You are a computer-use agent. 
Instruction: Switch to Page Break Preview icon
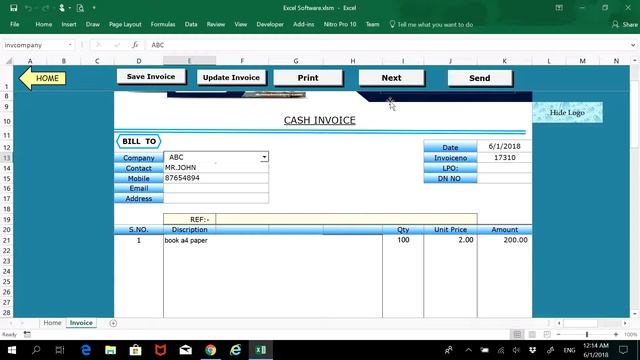coord(547,334)
